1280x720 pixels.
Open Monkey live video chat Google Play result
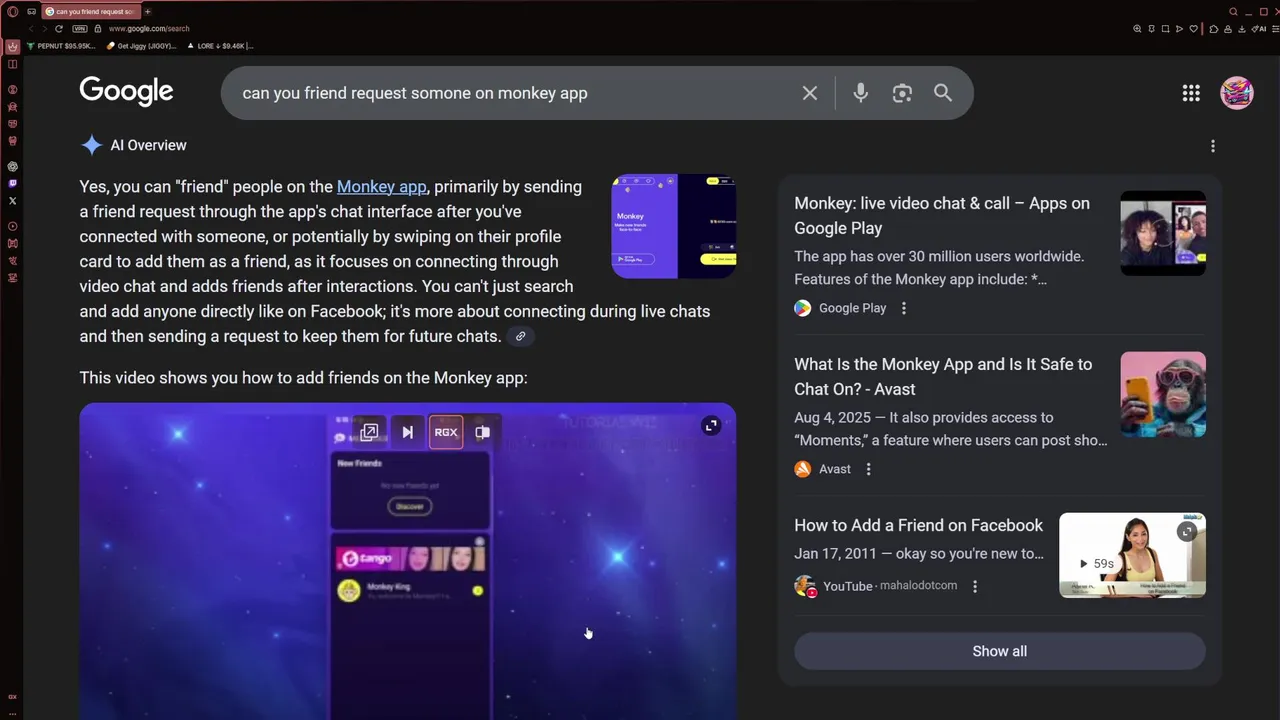pos(942,215)
